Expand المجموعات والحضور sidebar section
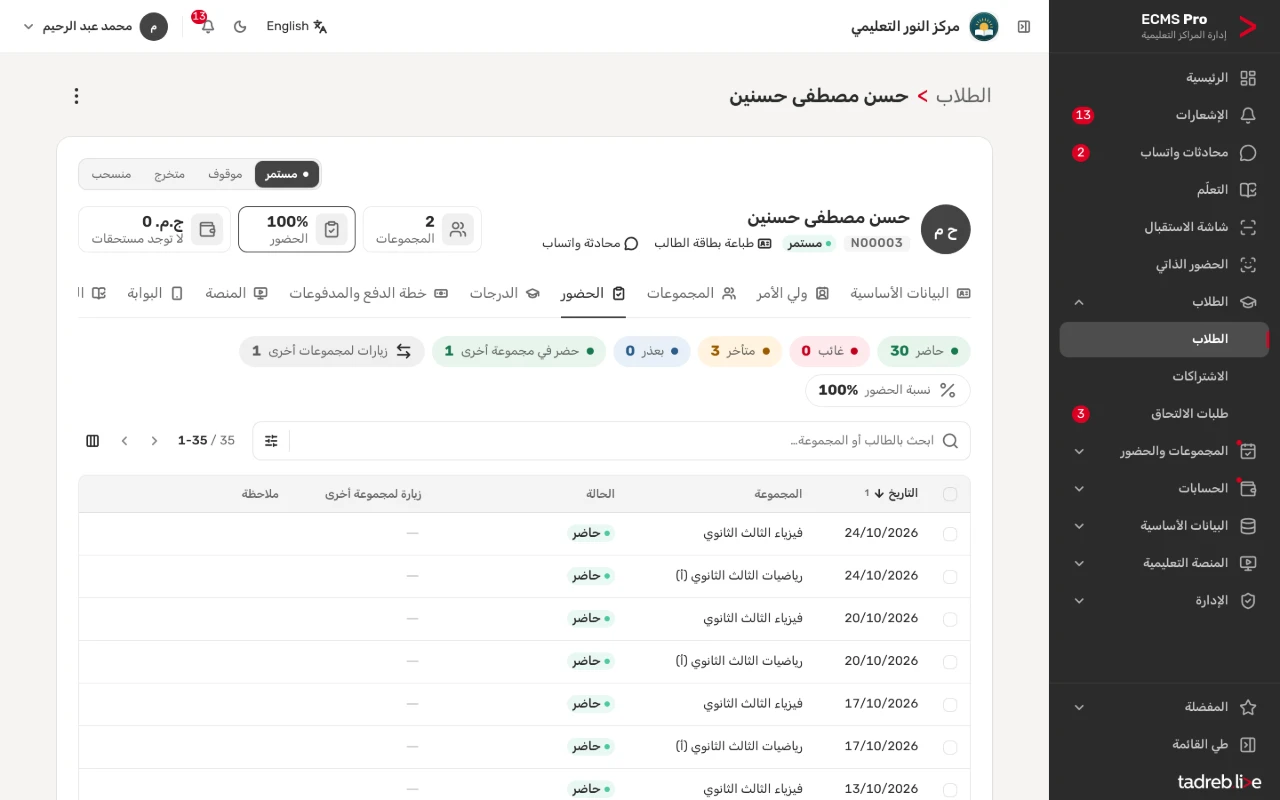 [1164, 451]
